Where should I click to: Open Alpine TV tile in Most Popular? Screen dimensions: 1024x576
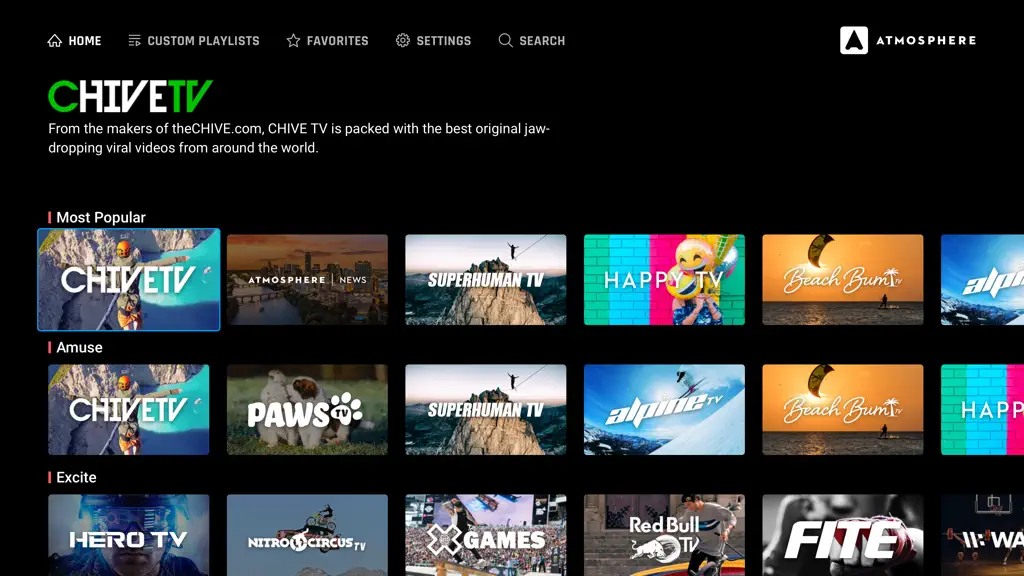point(982,280)
